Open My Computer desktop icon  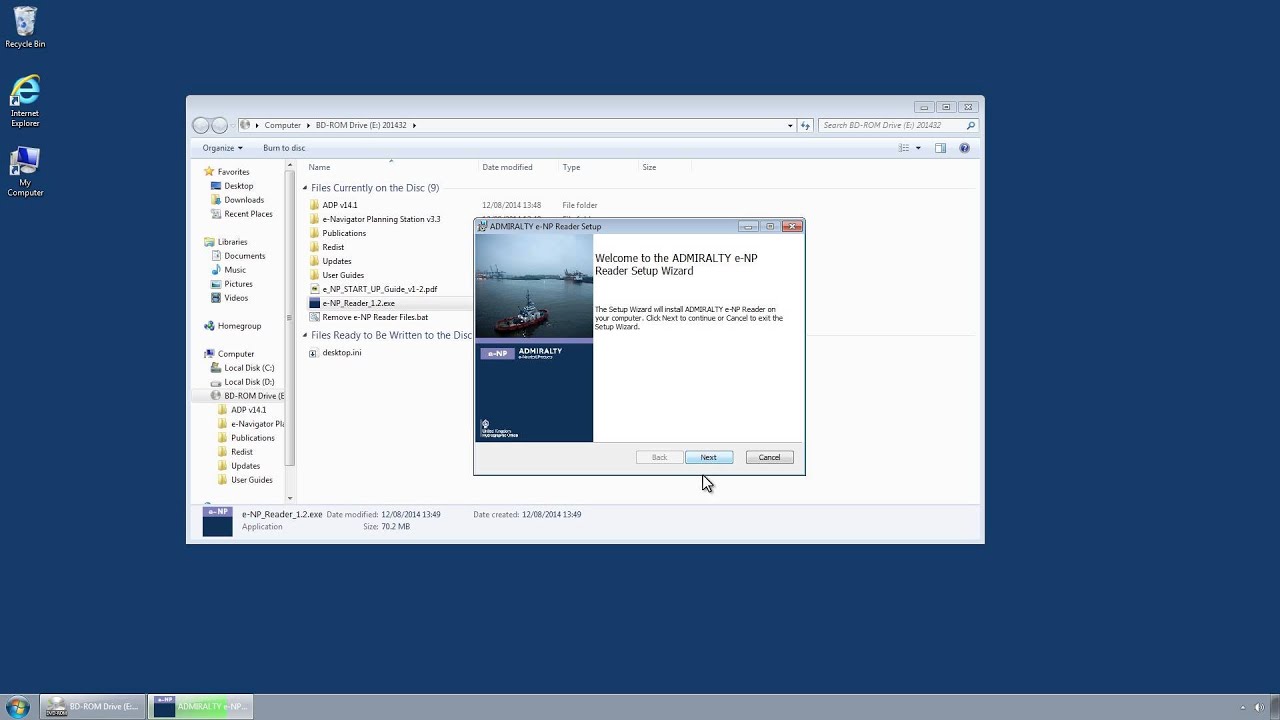click(x=25, y=171)
